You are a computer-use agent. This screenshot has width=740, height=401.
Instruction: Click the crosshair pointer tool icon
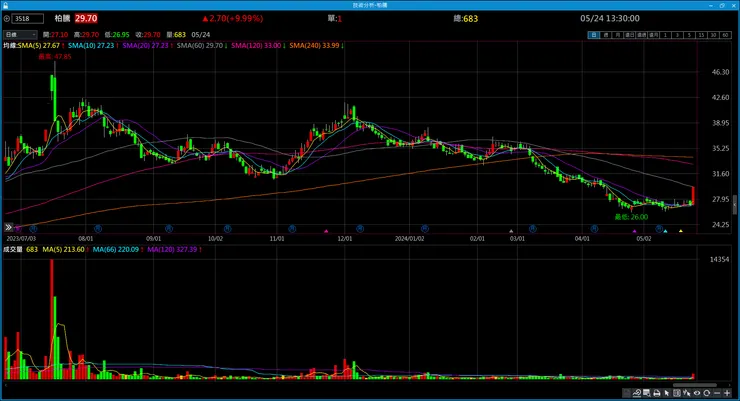[687, 393]
